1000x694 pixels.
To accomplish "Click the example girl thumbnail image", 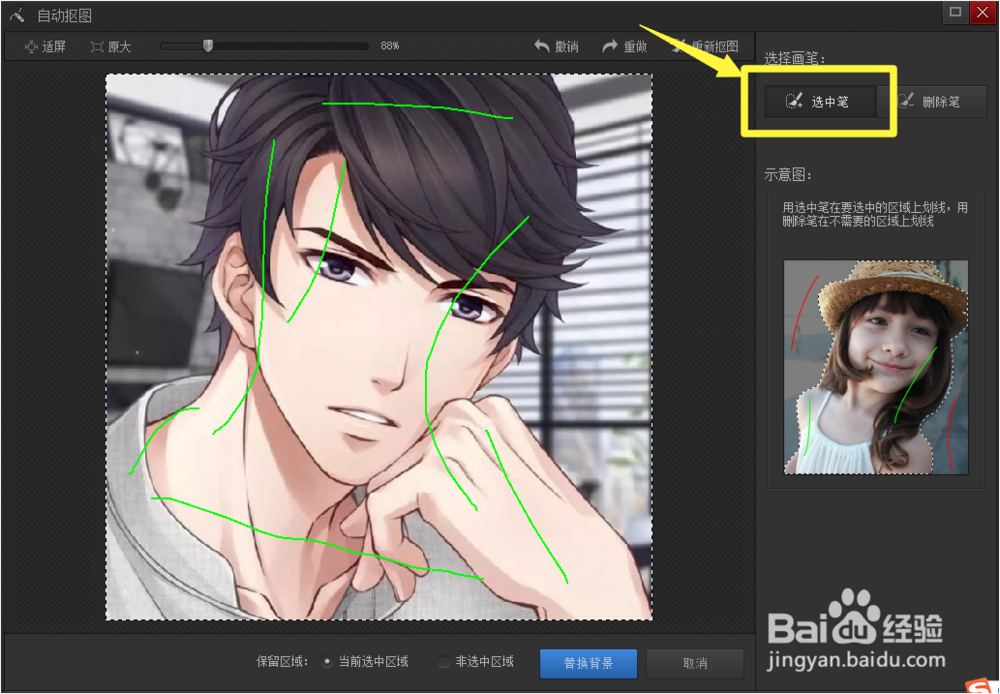I will 876,367.
